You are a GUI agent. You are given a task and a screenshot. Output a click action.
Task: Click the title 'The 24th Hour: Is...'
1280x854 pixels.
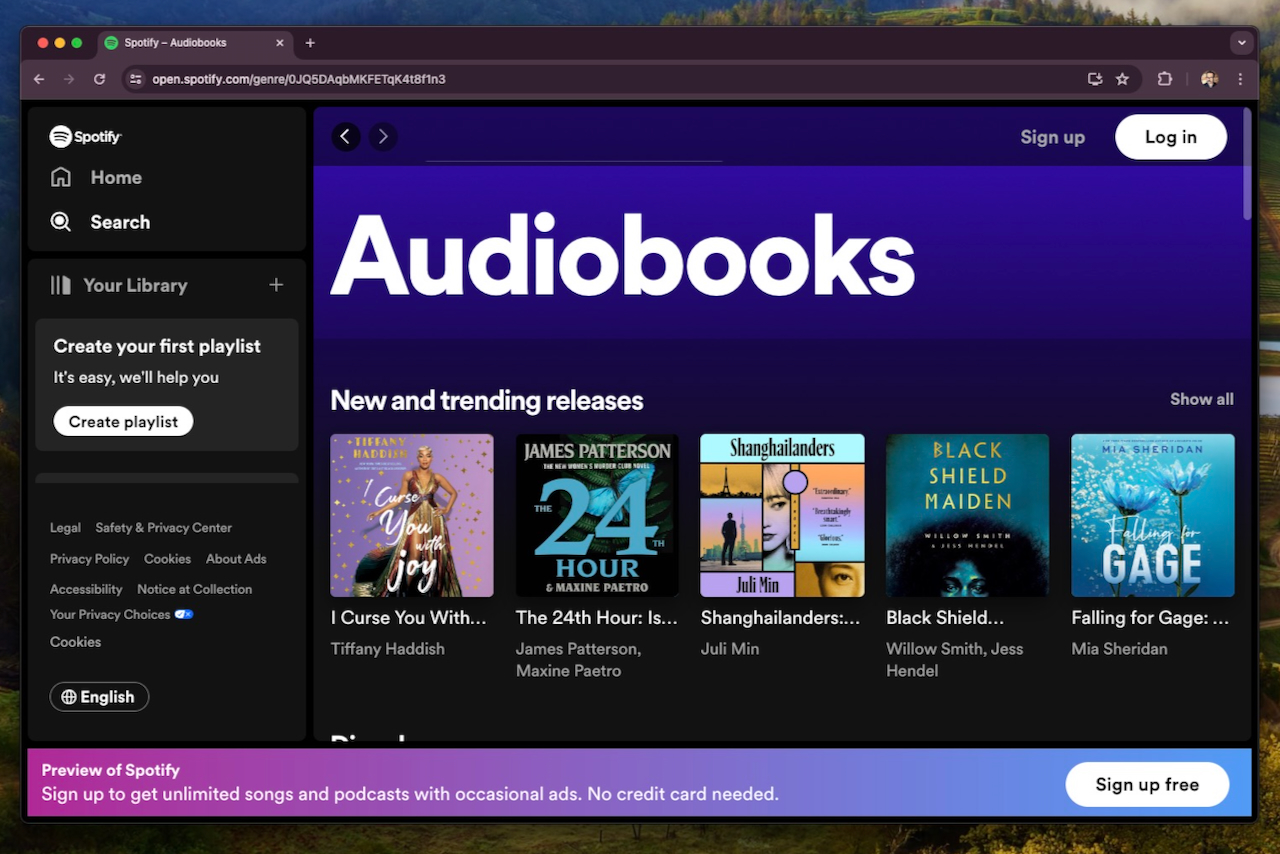[x=597, y=618]
